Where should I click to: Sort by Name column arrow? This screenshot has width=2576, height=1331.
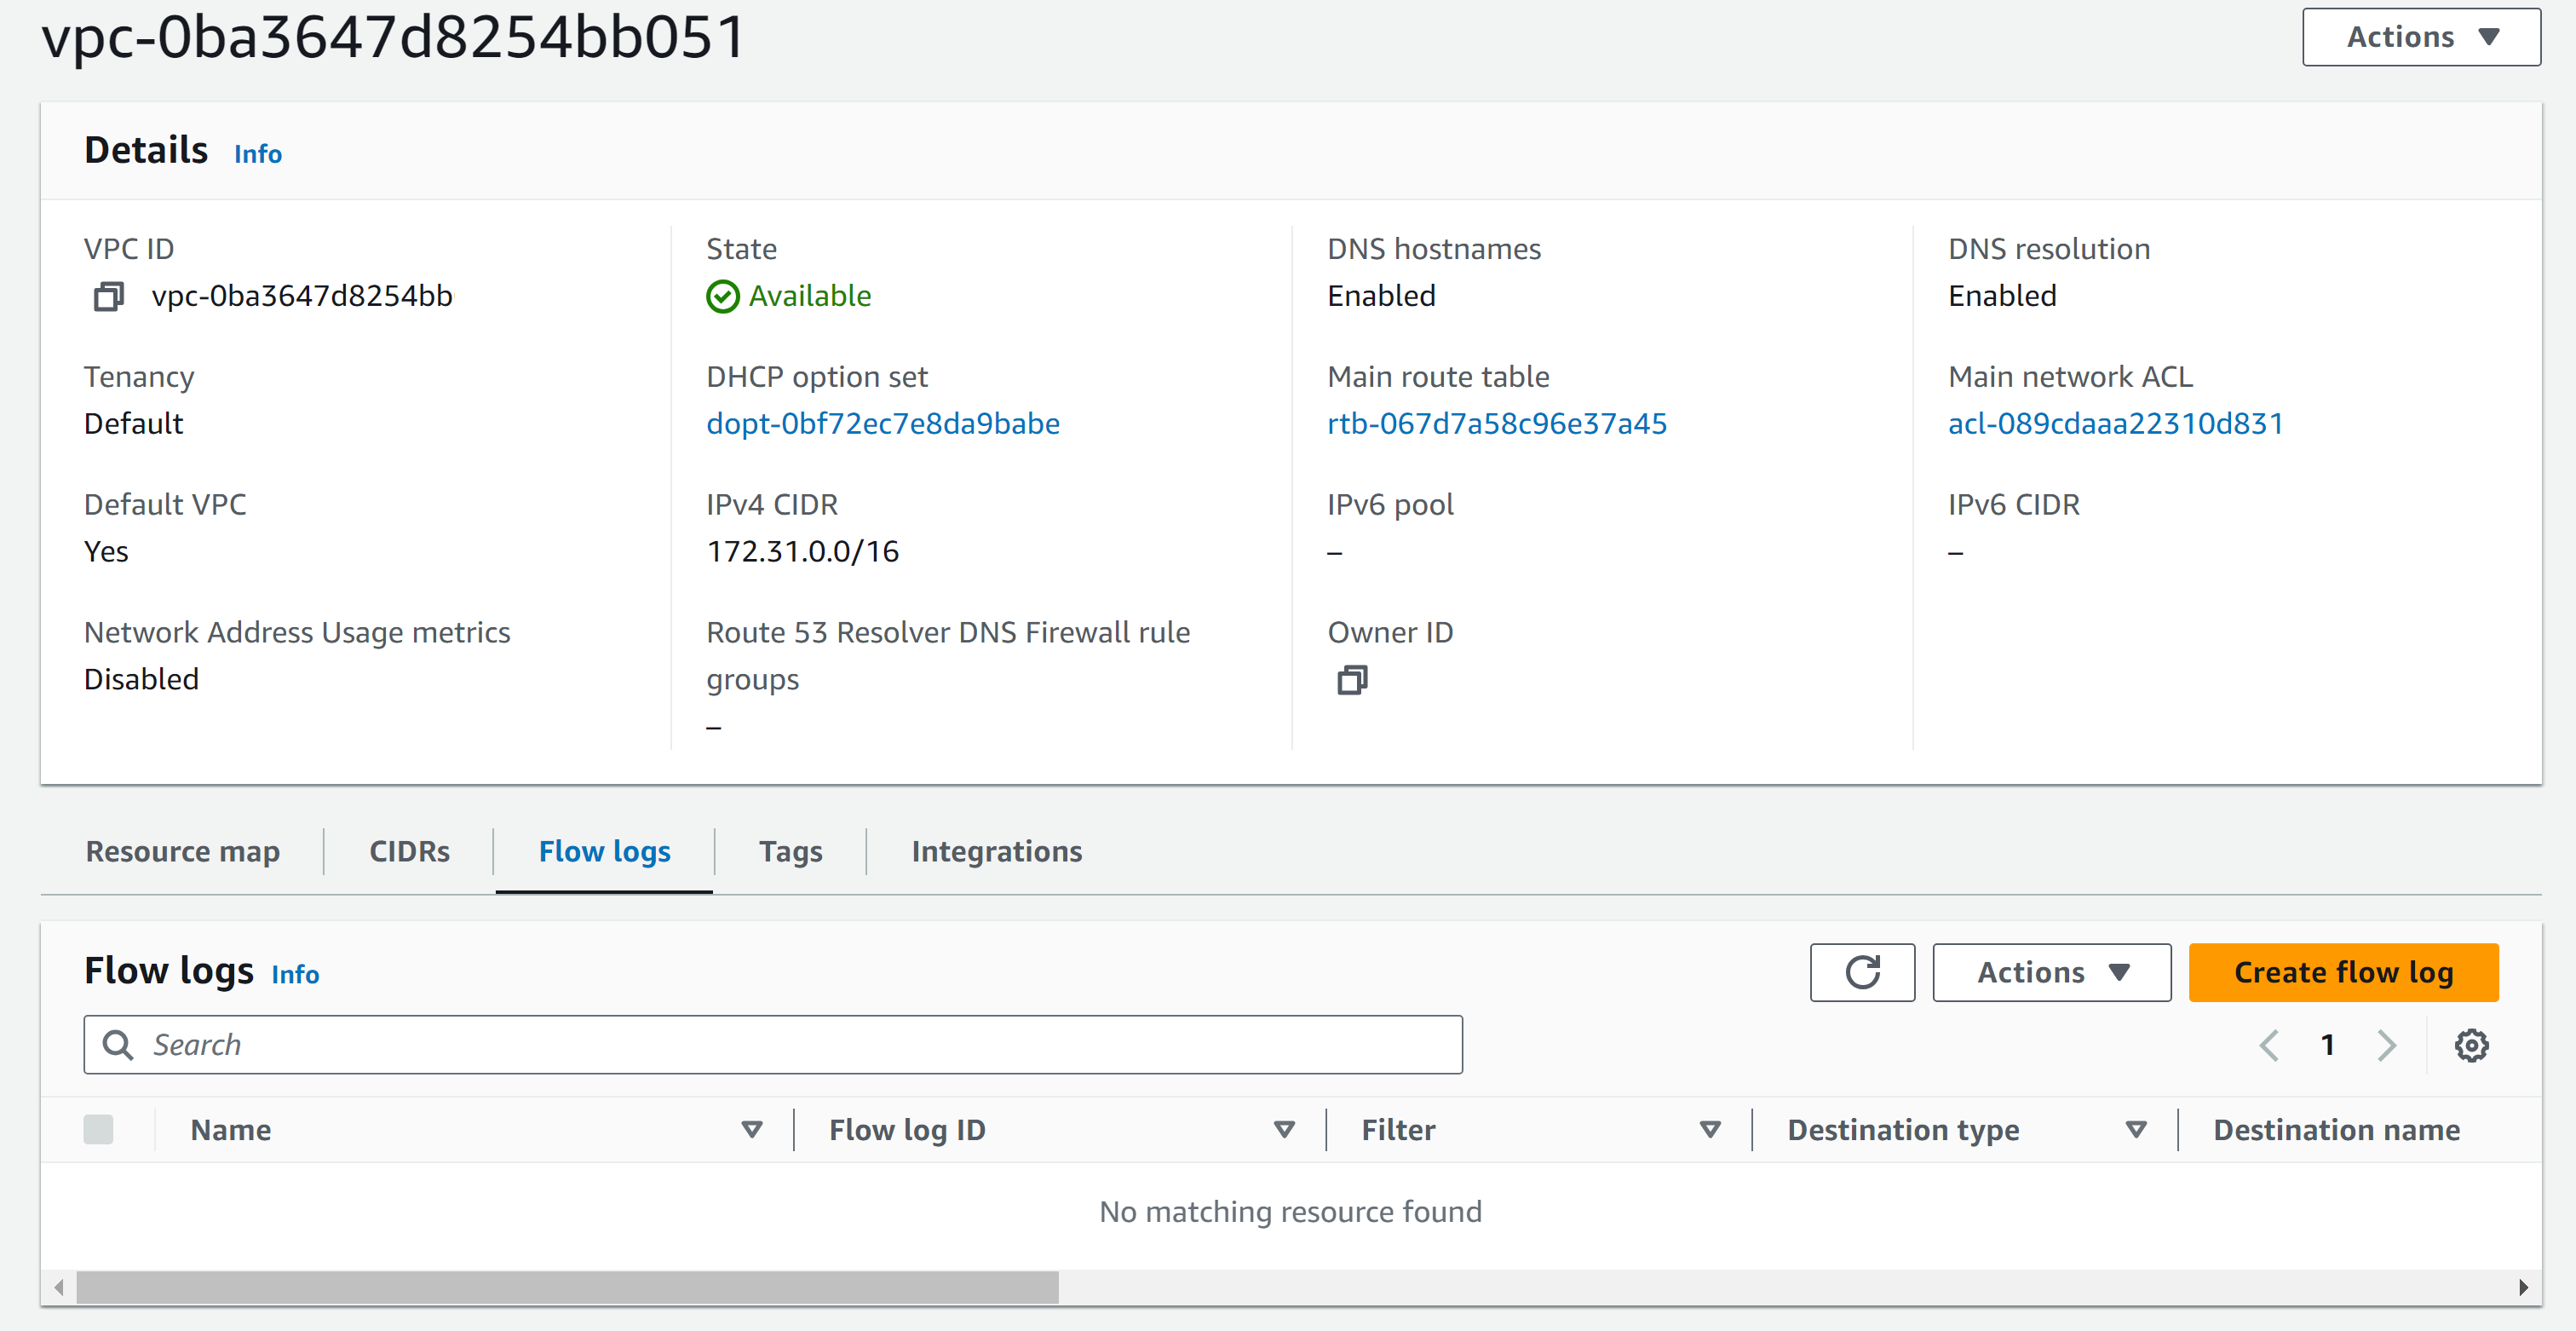pos(751,1129)
